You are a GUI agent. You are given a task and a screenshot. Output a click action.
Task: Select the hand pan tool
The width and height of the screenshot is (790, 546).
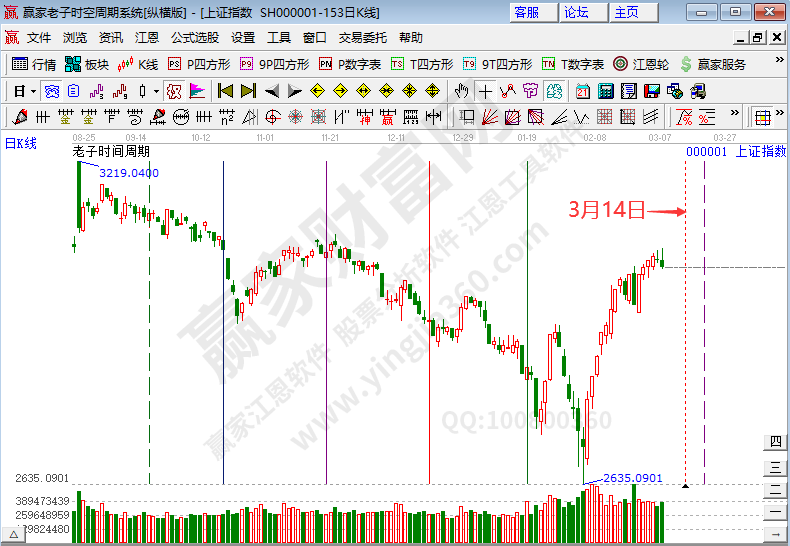[461, 91]
